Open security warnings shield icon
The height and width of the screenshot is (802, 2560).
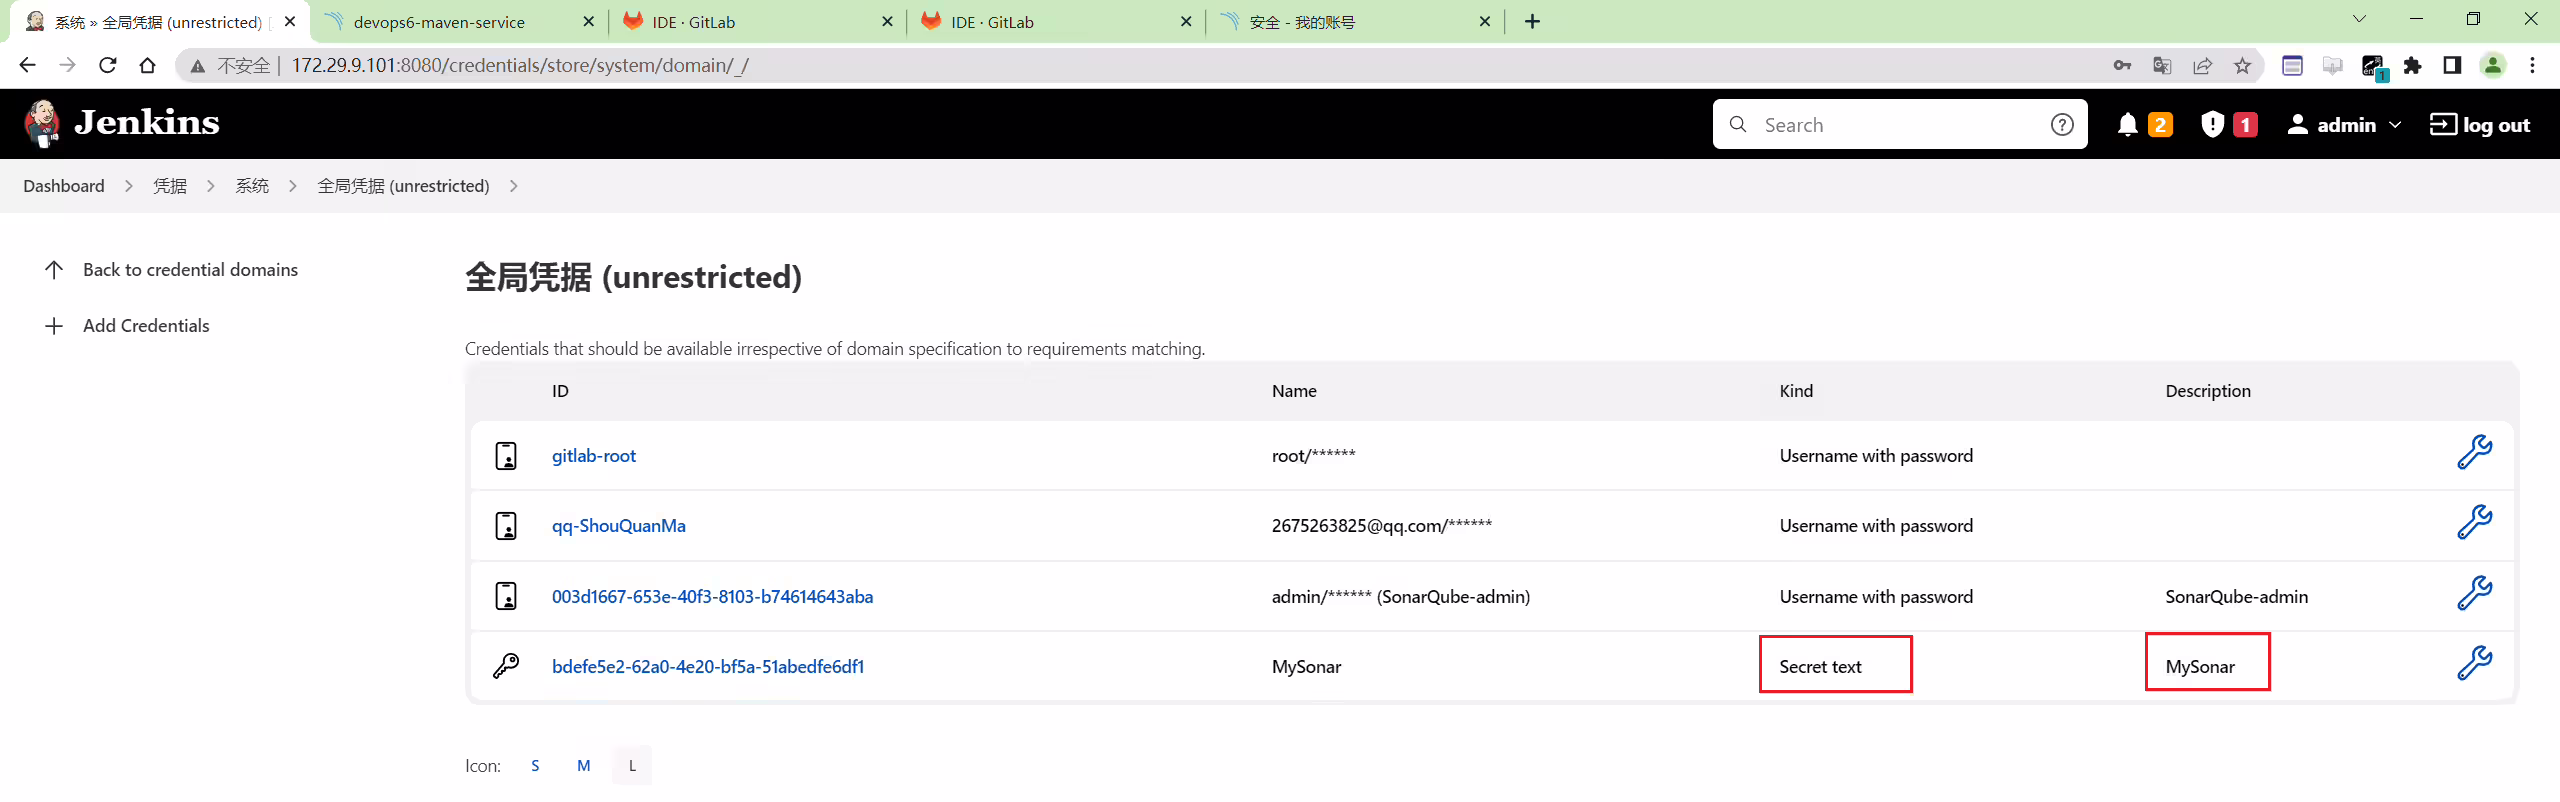click(x=2212, y=124)
